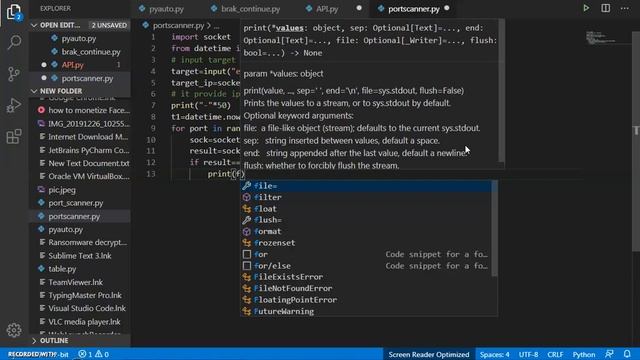
Task: Open TypingMaster Pro.lnk
Action: coord(80,295)
